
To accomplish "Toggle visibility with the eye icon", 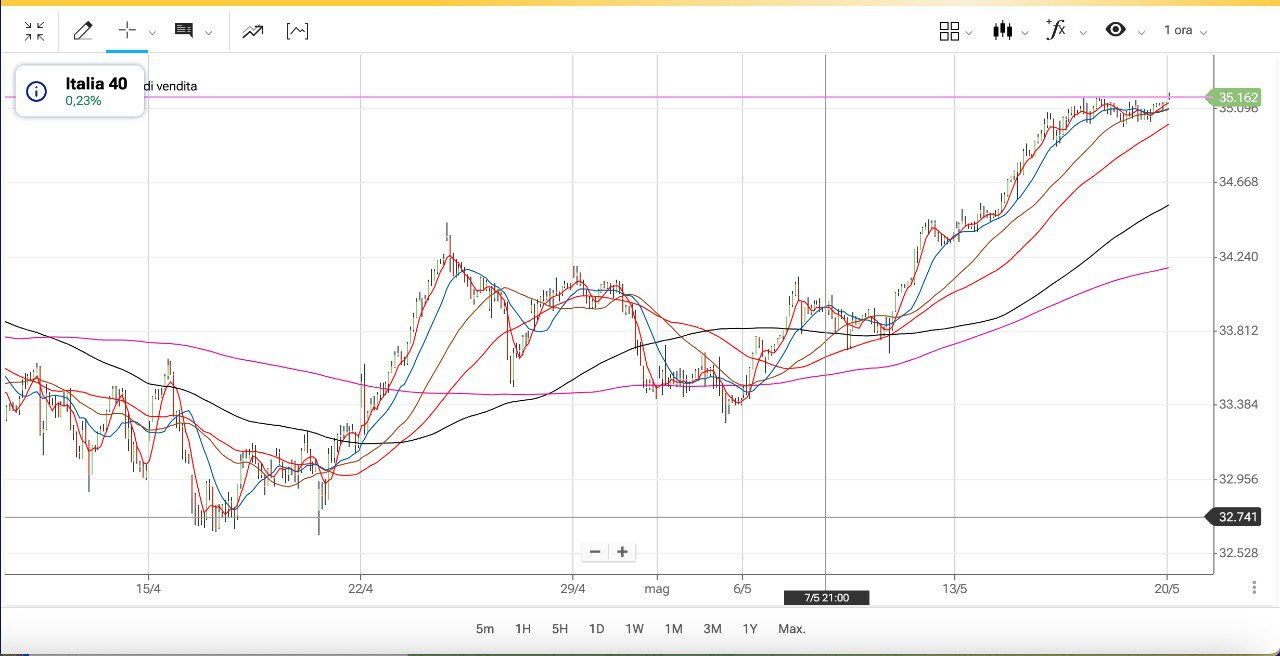I will click(1115, 30).
